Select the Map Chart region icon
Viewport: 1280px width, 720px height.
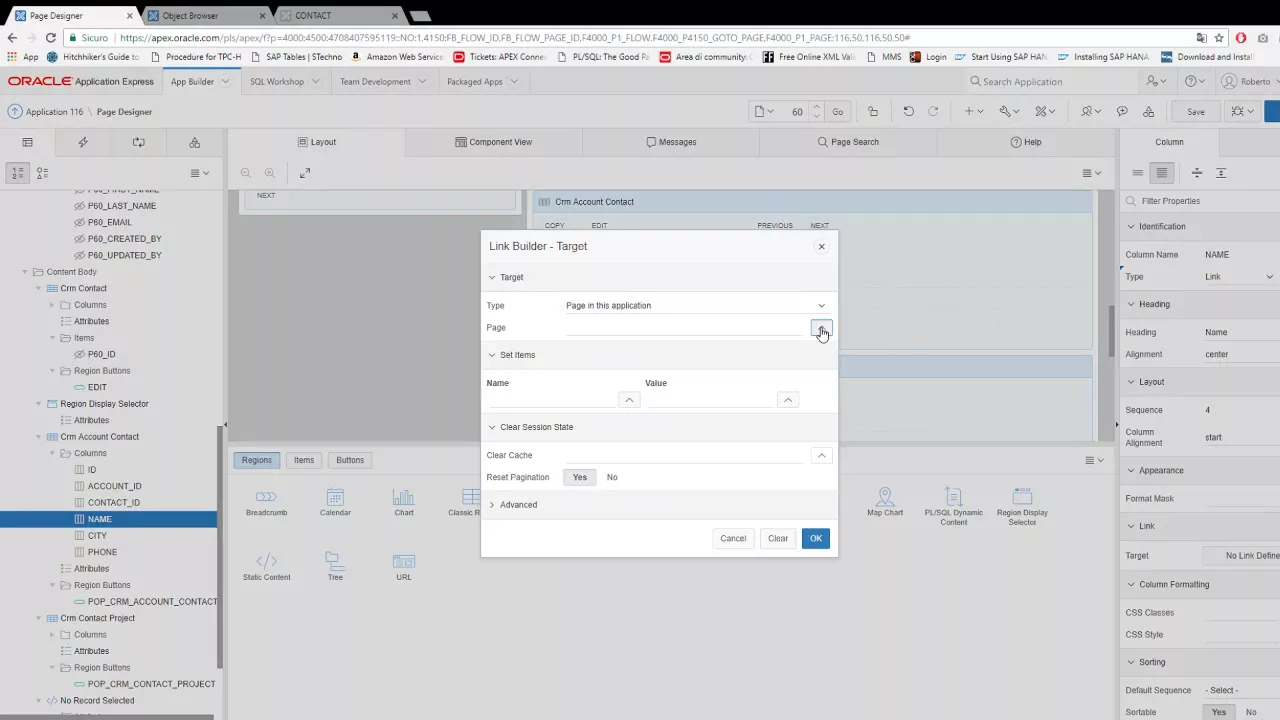[885, 502]
